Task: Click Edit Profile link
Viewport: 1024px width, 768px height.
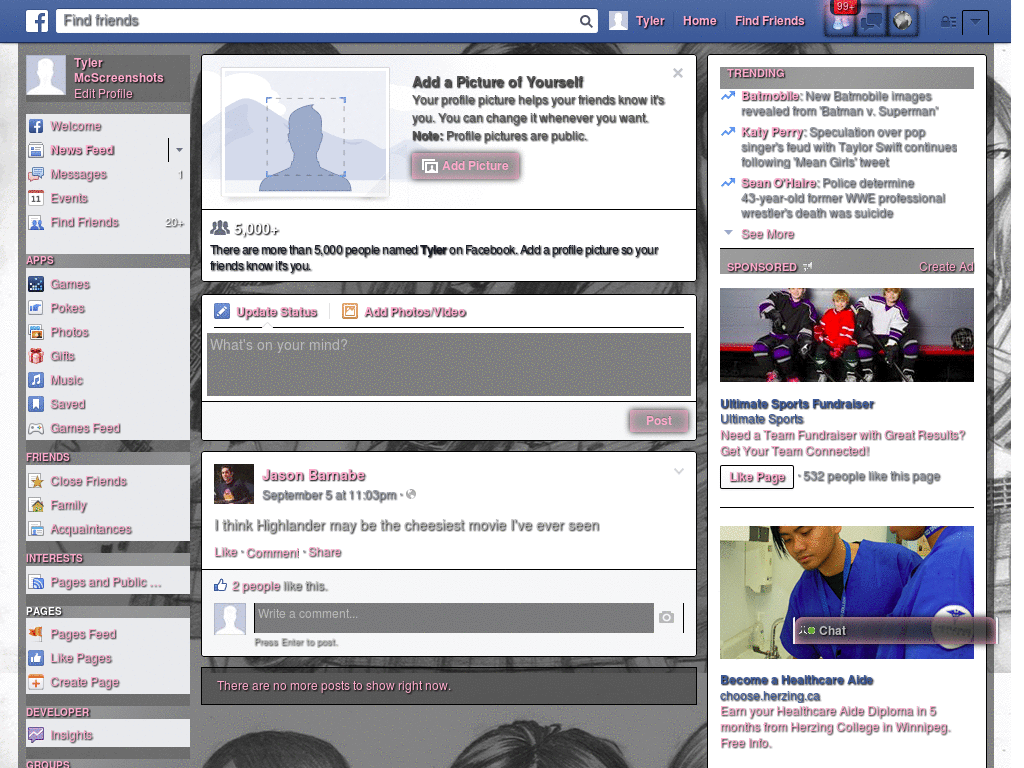Action: (x=103, y=93)
